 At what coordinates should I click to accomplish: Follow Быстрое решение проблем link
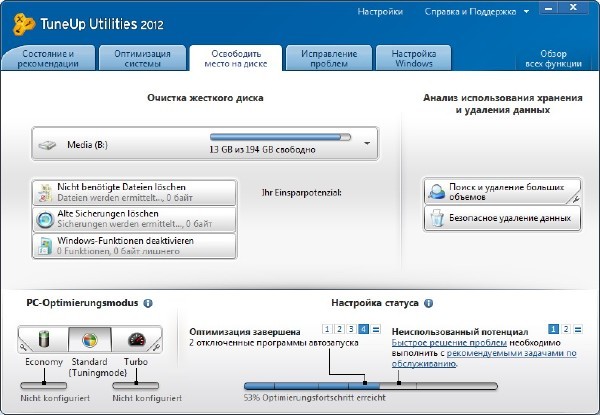pos(449,343)
